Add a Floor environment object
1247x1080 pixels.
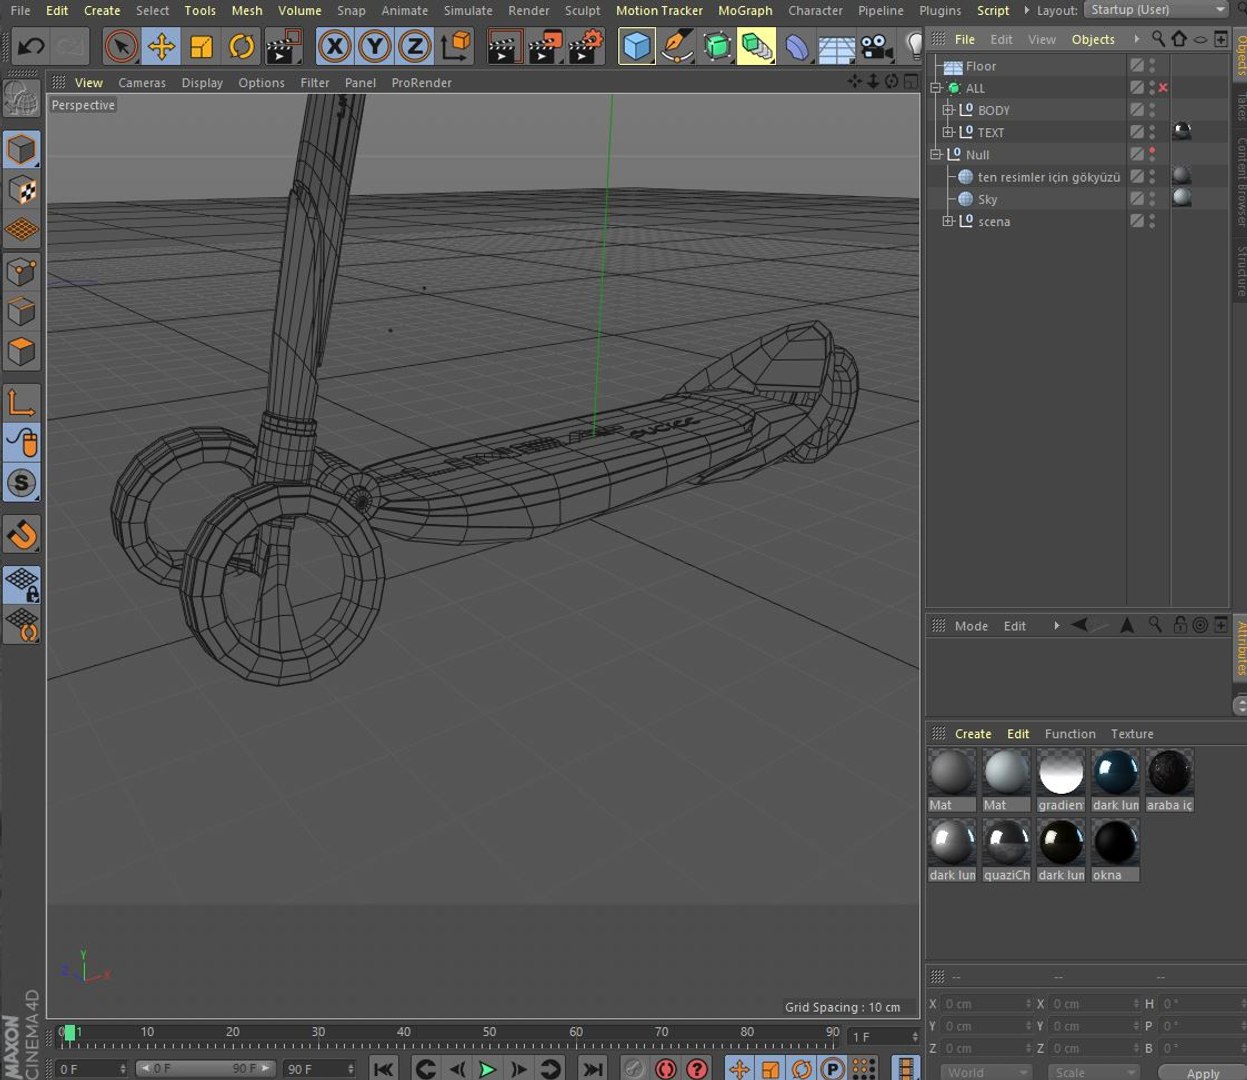pos(836,46)
